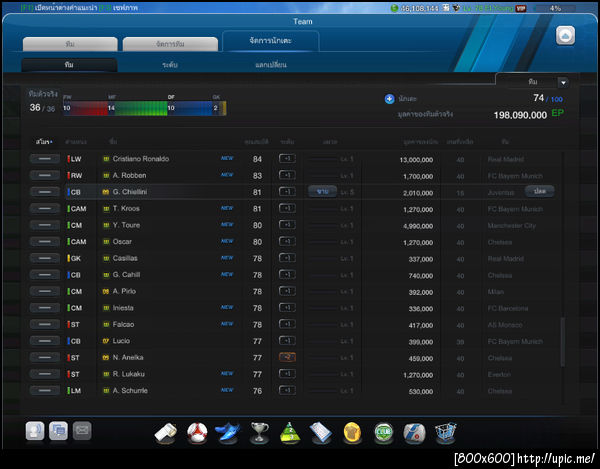Click the +1 icon on G. Chiellini row
This screenshot has height=469, width=600.
click(287, 192)
